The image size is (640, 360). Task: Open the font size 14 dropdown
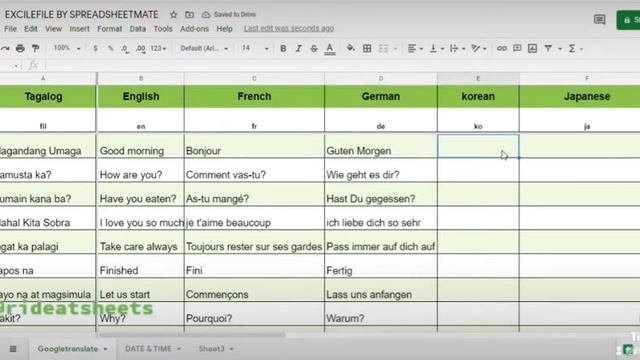255,49
